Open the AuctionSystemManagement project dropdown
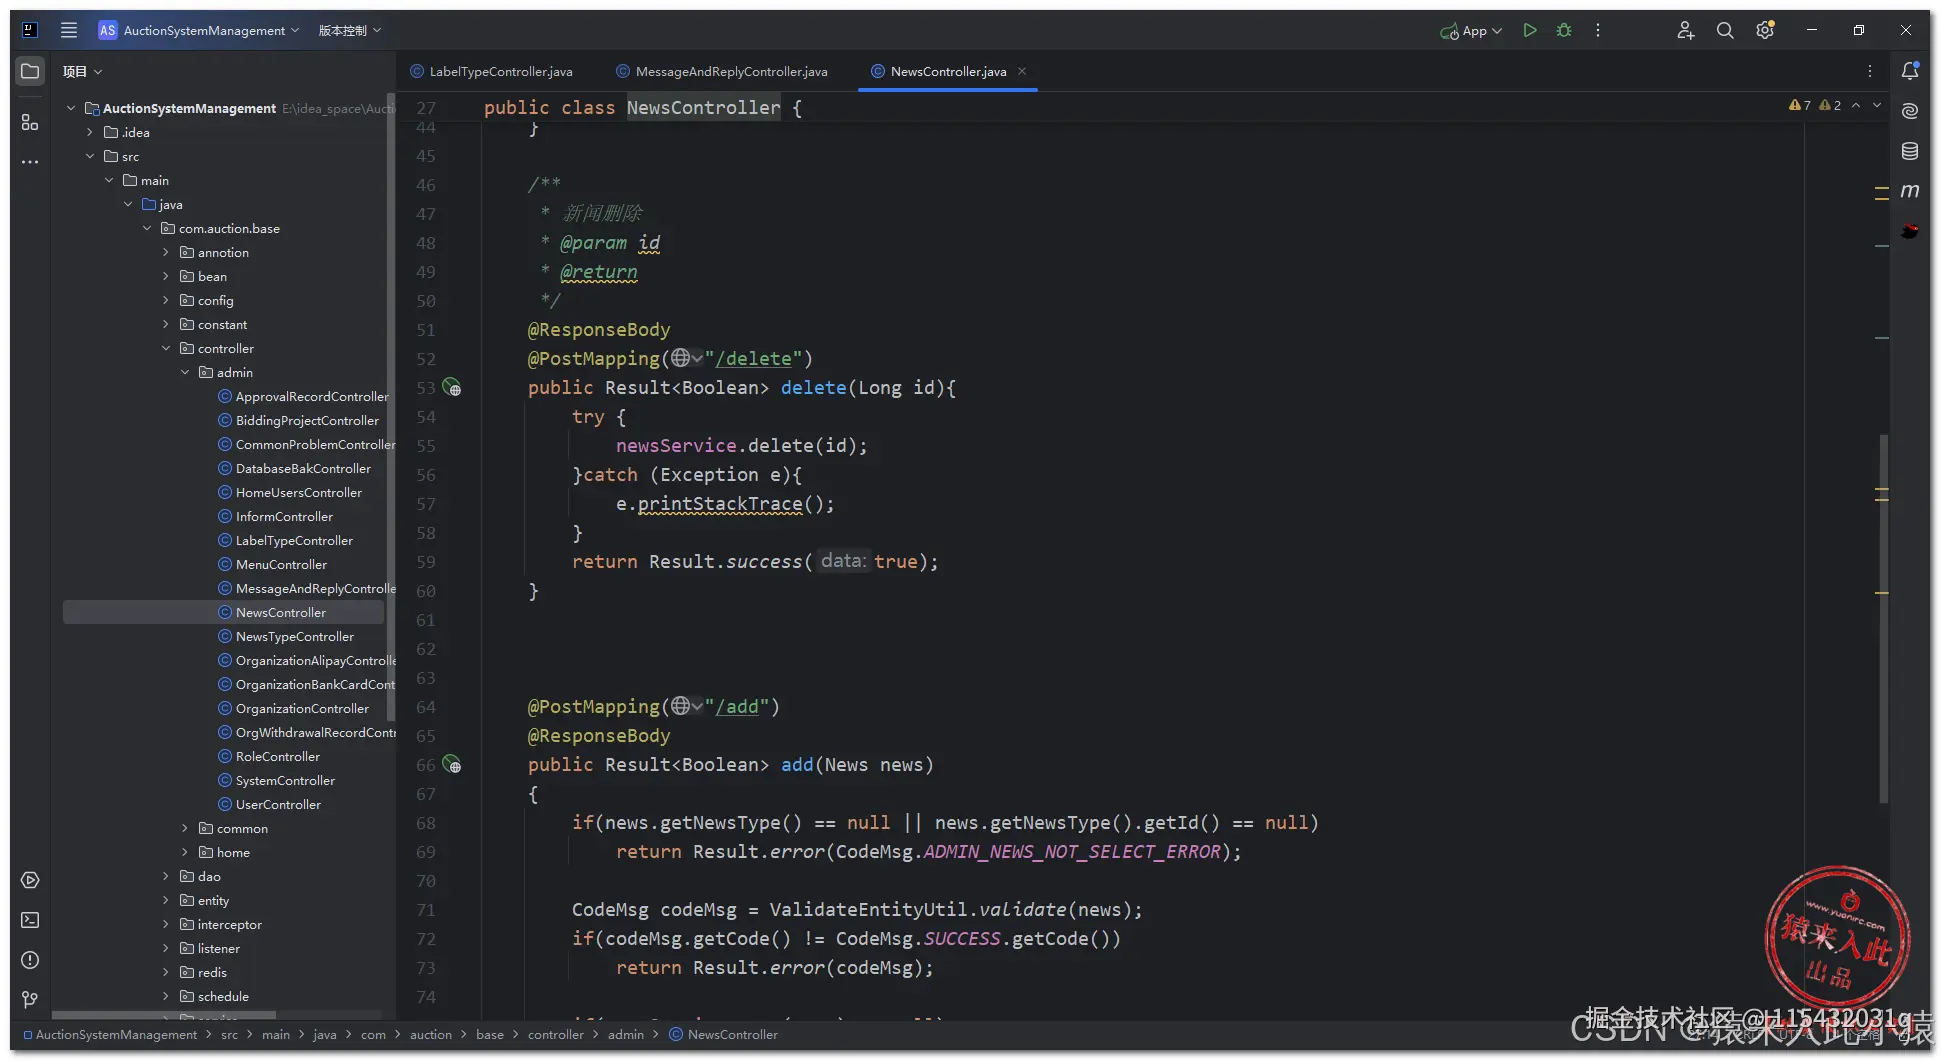1941x1061 pixels. [x=199, y=30]
